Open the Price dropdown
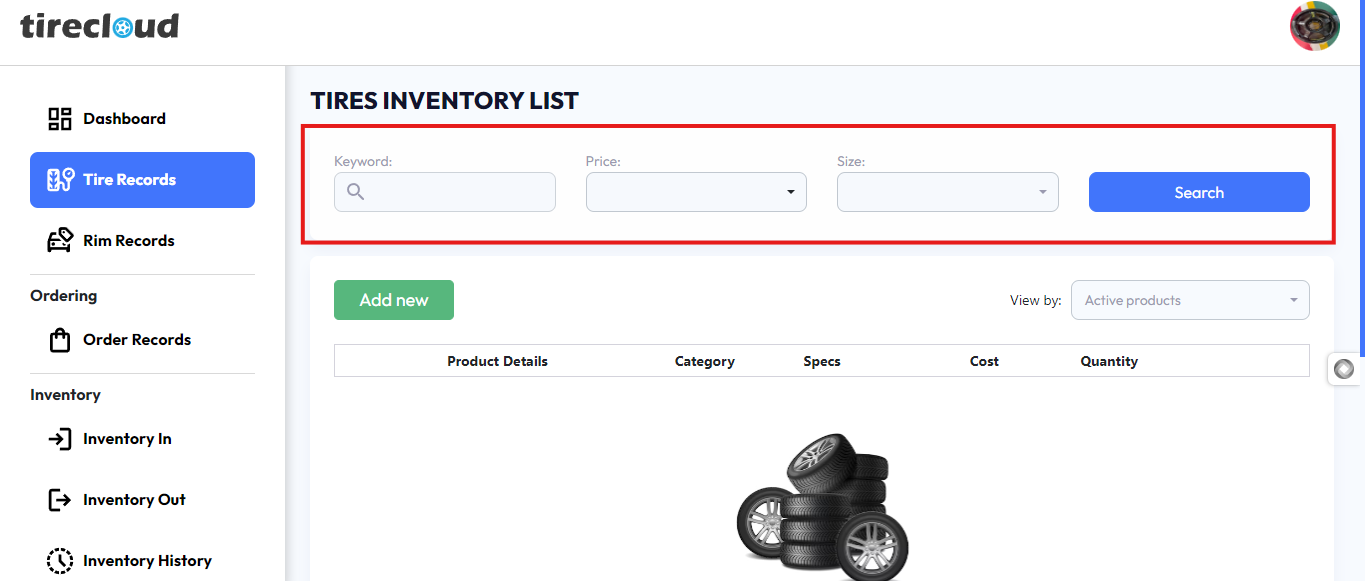The height and width of the screenshot is (581, 1365). coord(696,192)
